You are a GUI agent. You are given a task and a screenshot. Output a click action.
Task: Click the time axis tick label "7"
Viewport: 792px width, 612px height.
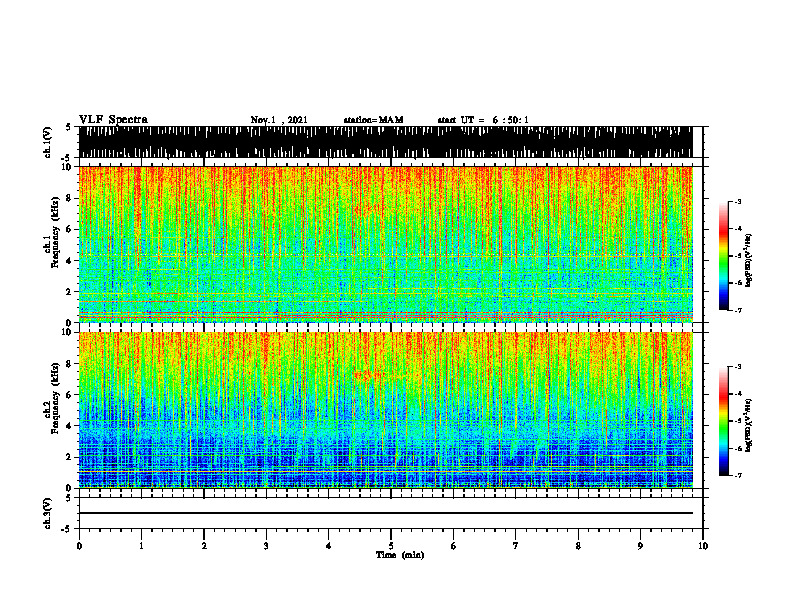coord(516,546)
